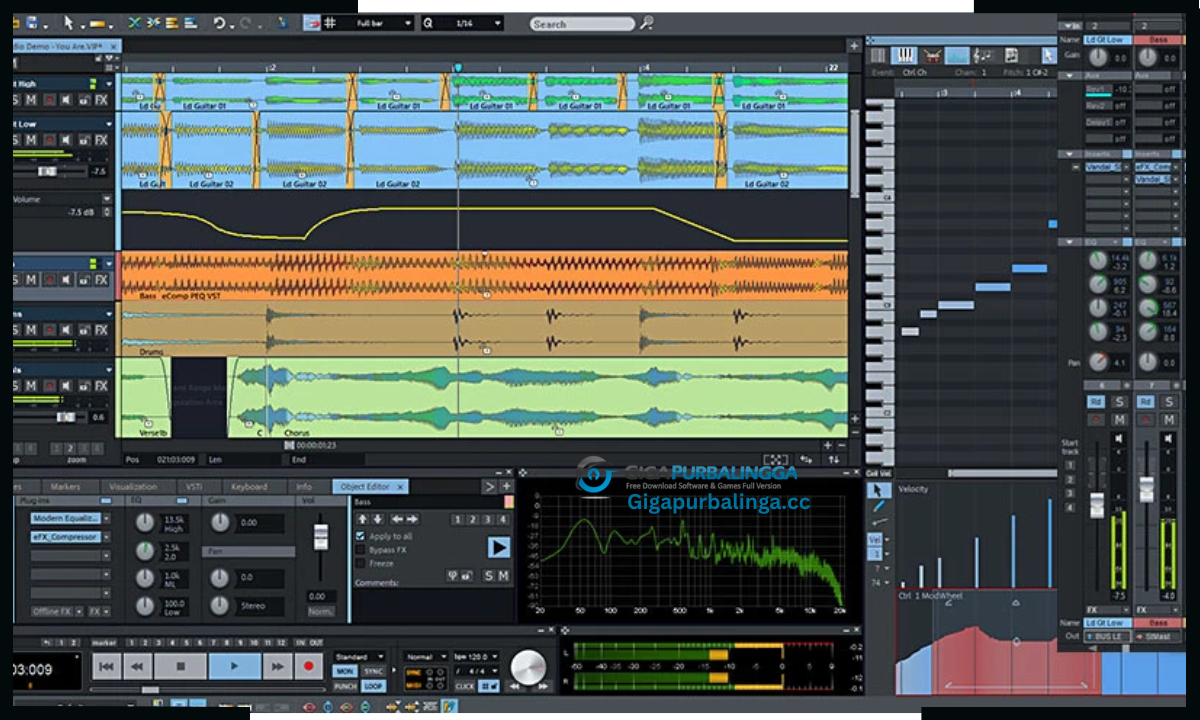Click the SYNC button in transport

(x=374, y=672)
